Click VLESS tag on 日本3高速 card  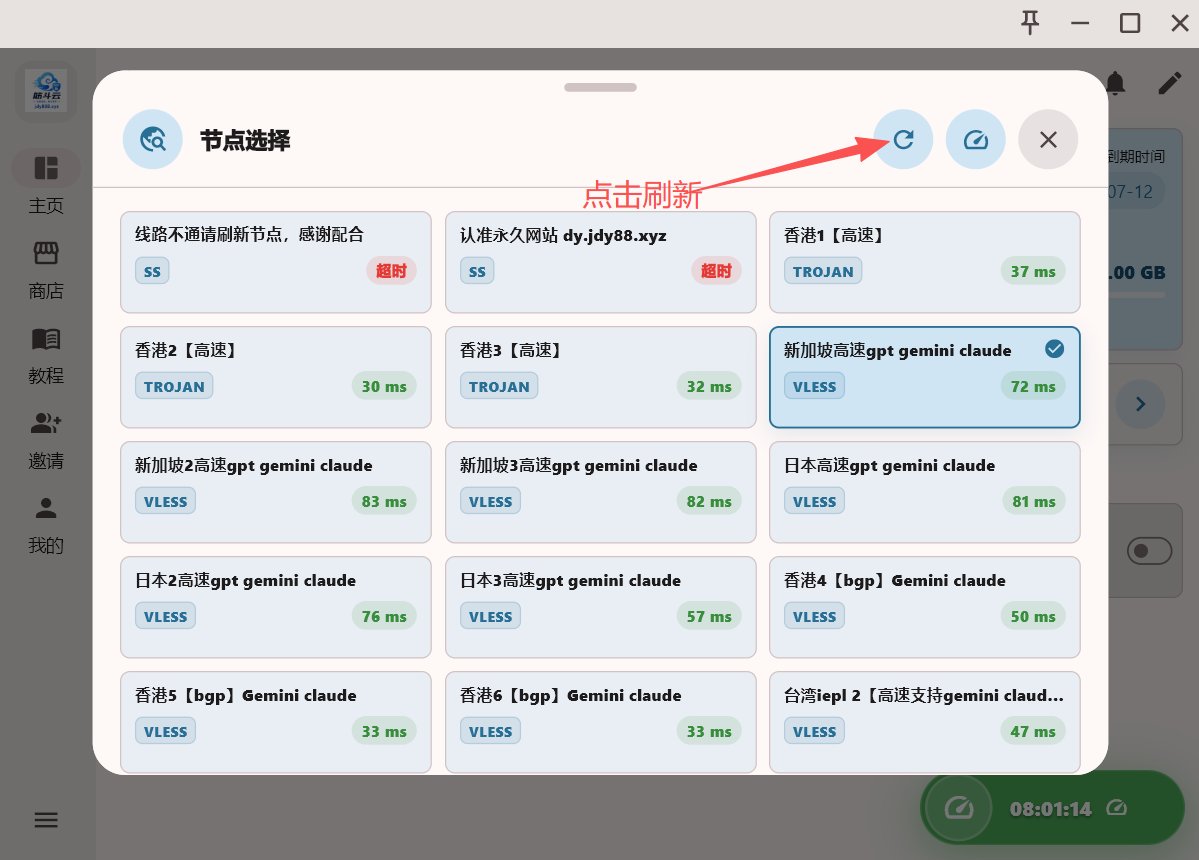coord(490,616)
